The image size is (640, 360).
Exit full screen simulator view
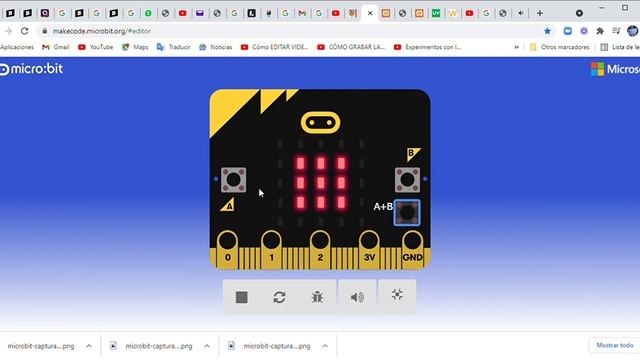coord(397,295)
